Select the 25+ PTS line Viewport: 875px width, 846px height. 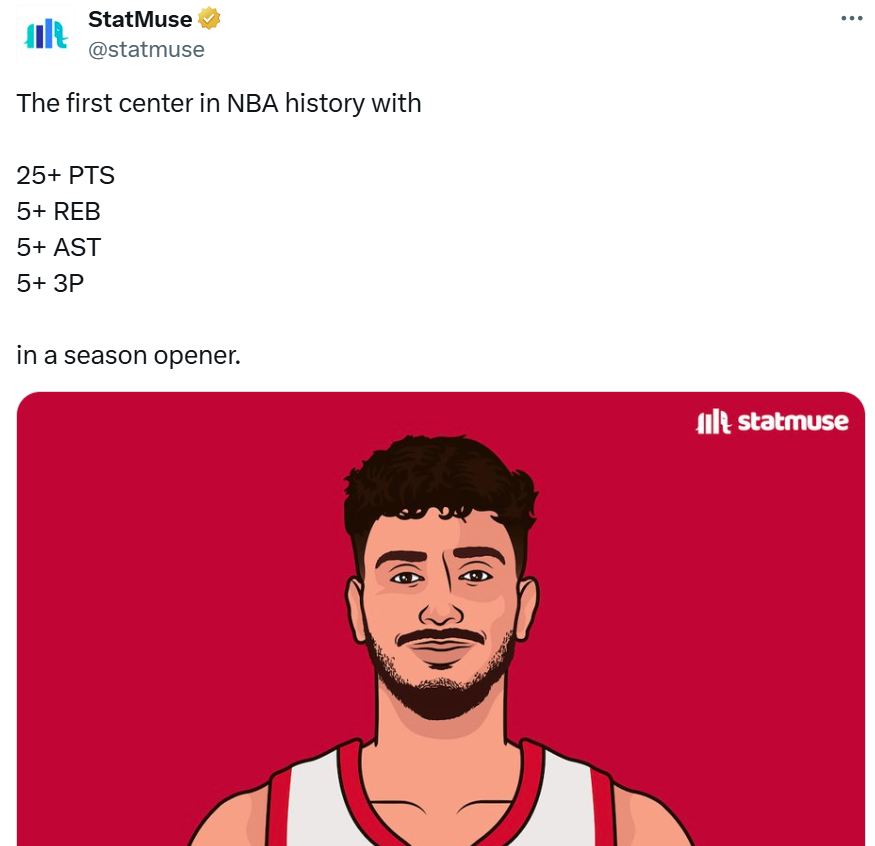click(x=65, y=175)
